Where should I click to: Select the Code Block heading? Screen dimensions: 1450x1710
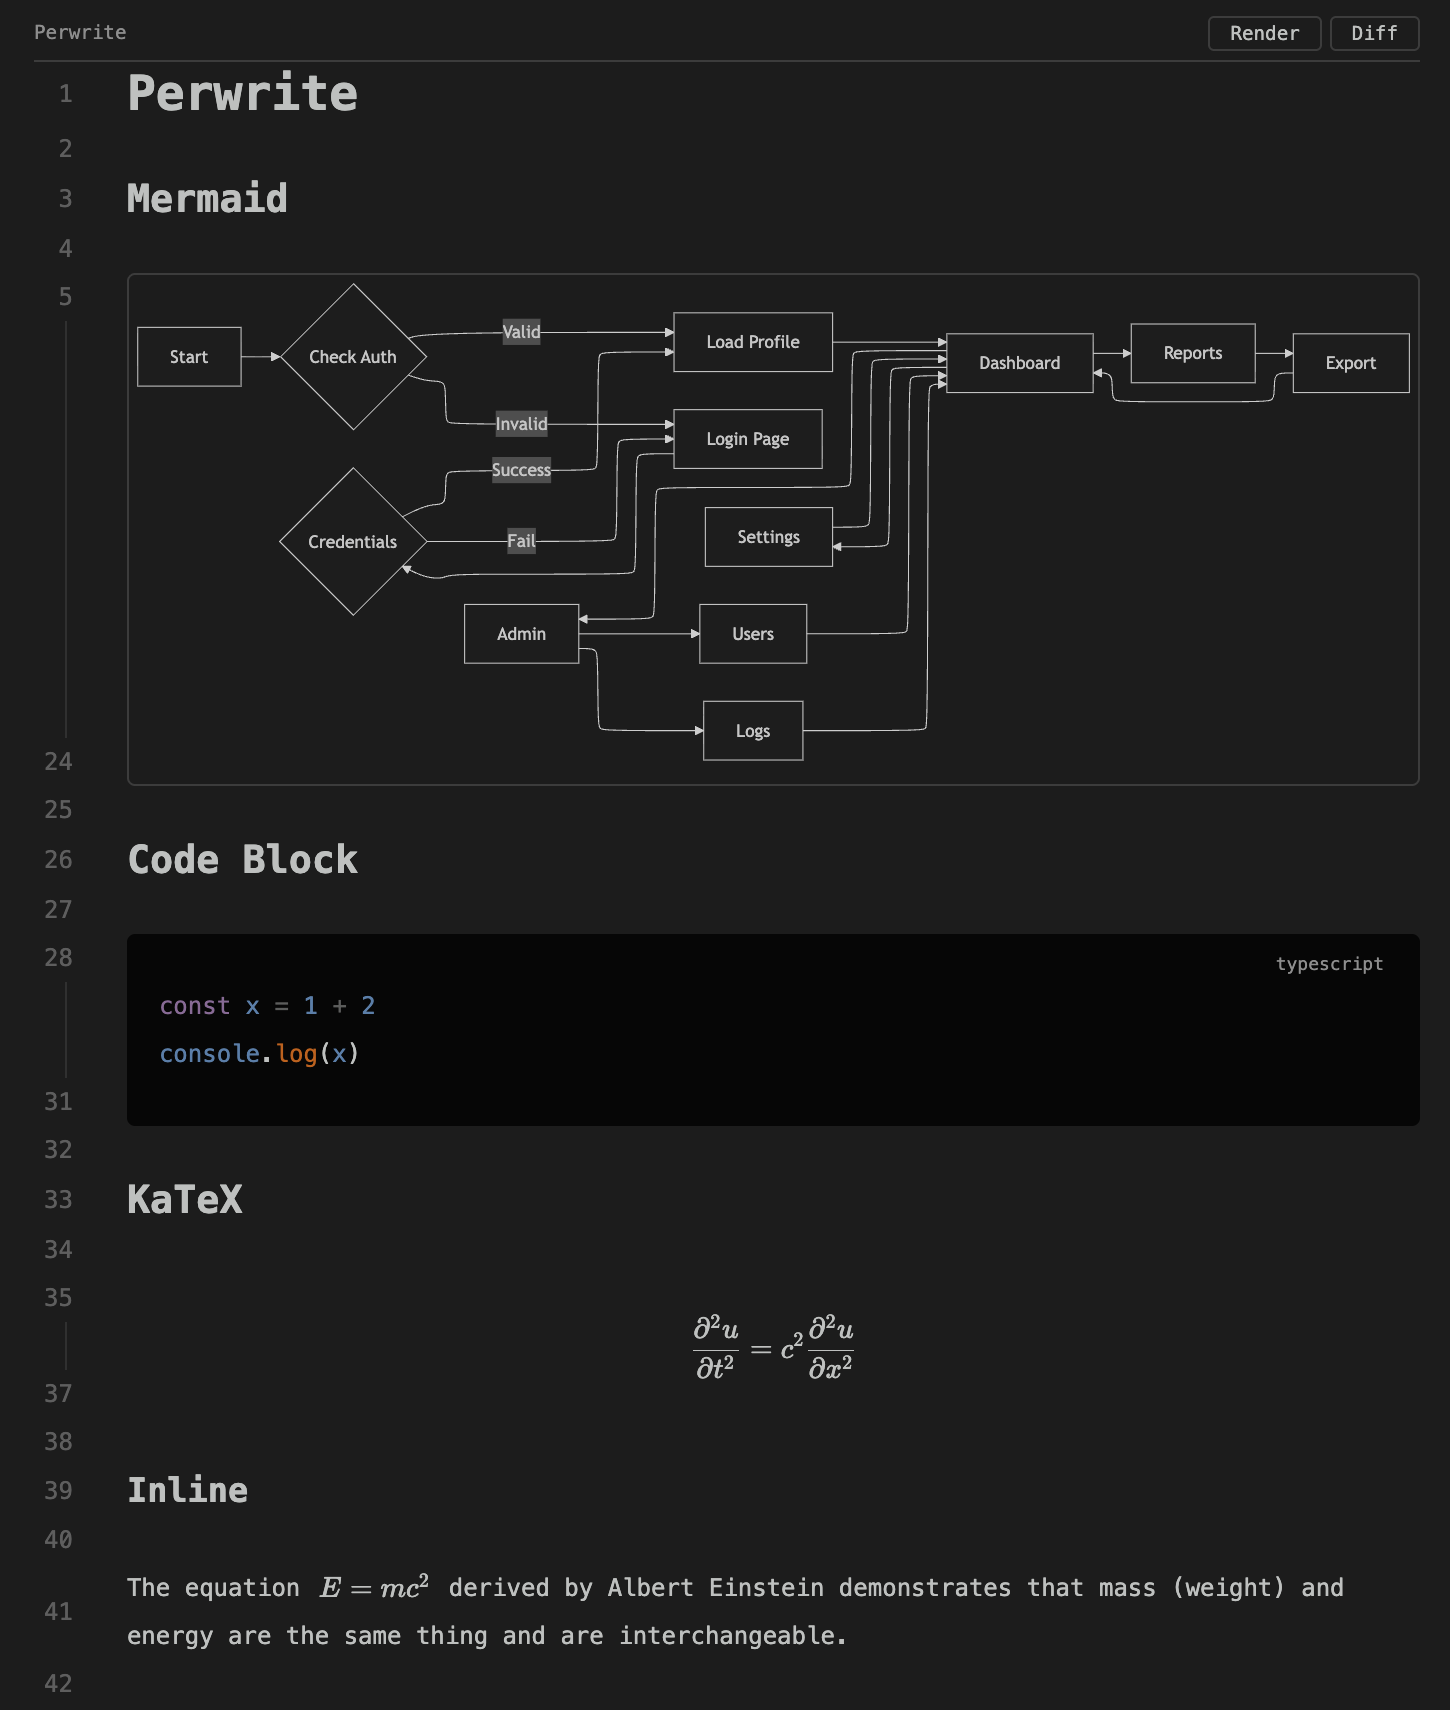[x=242, y=860]
